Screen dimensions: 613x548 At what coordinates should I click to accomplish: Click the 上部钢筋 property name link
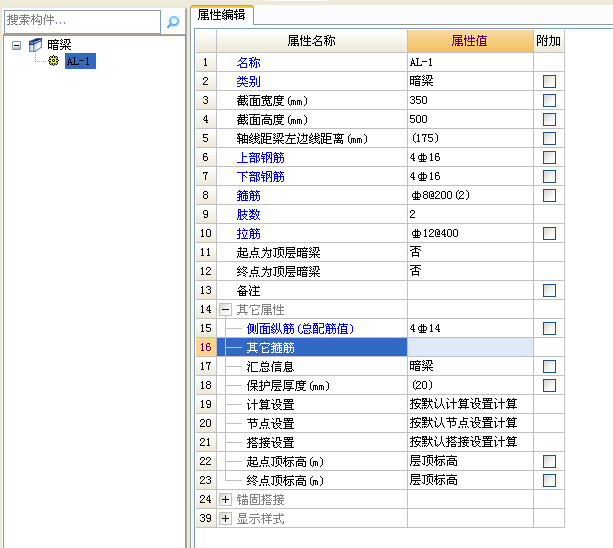pos(260,157)
